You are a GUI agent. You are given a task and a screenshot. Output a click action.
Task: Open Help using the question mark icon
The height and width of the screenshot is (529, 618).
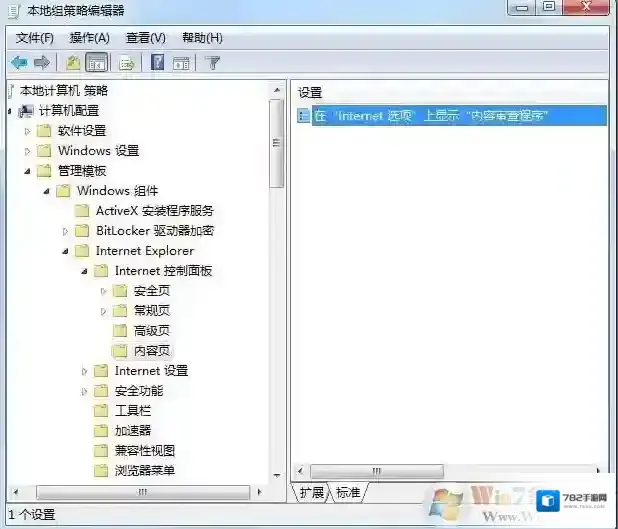tap(158, 62)
